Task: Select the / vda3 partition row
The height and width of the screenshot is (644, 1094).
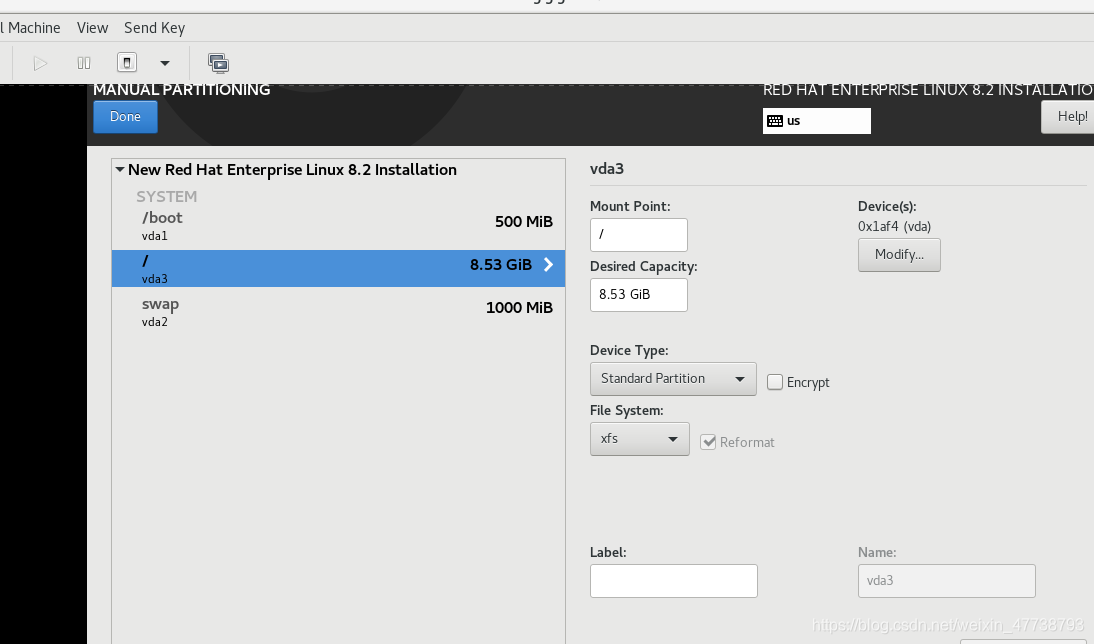Action: [x=338, y=269]
